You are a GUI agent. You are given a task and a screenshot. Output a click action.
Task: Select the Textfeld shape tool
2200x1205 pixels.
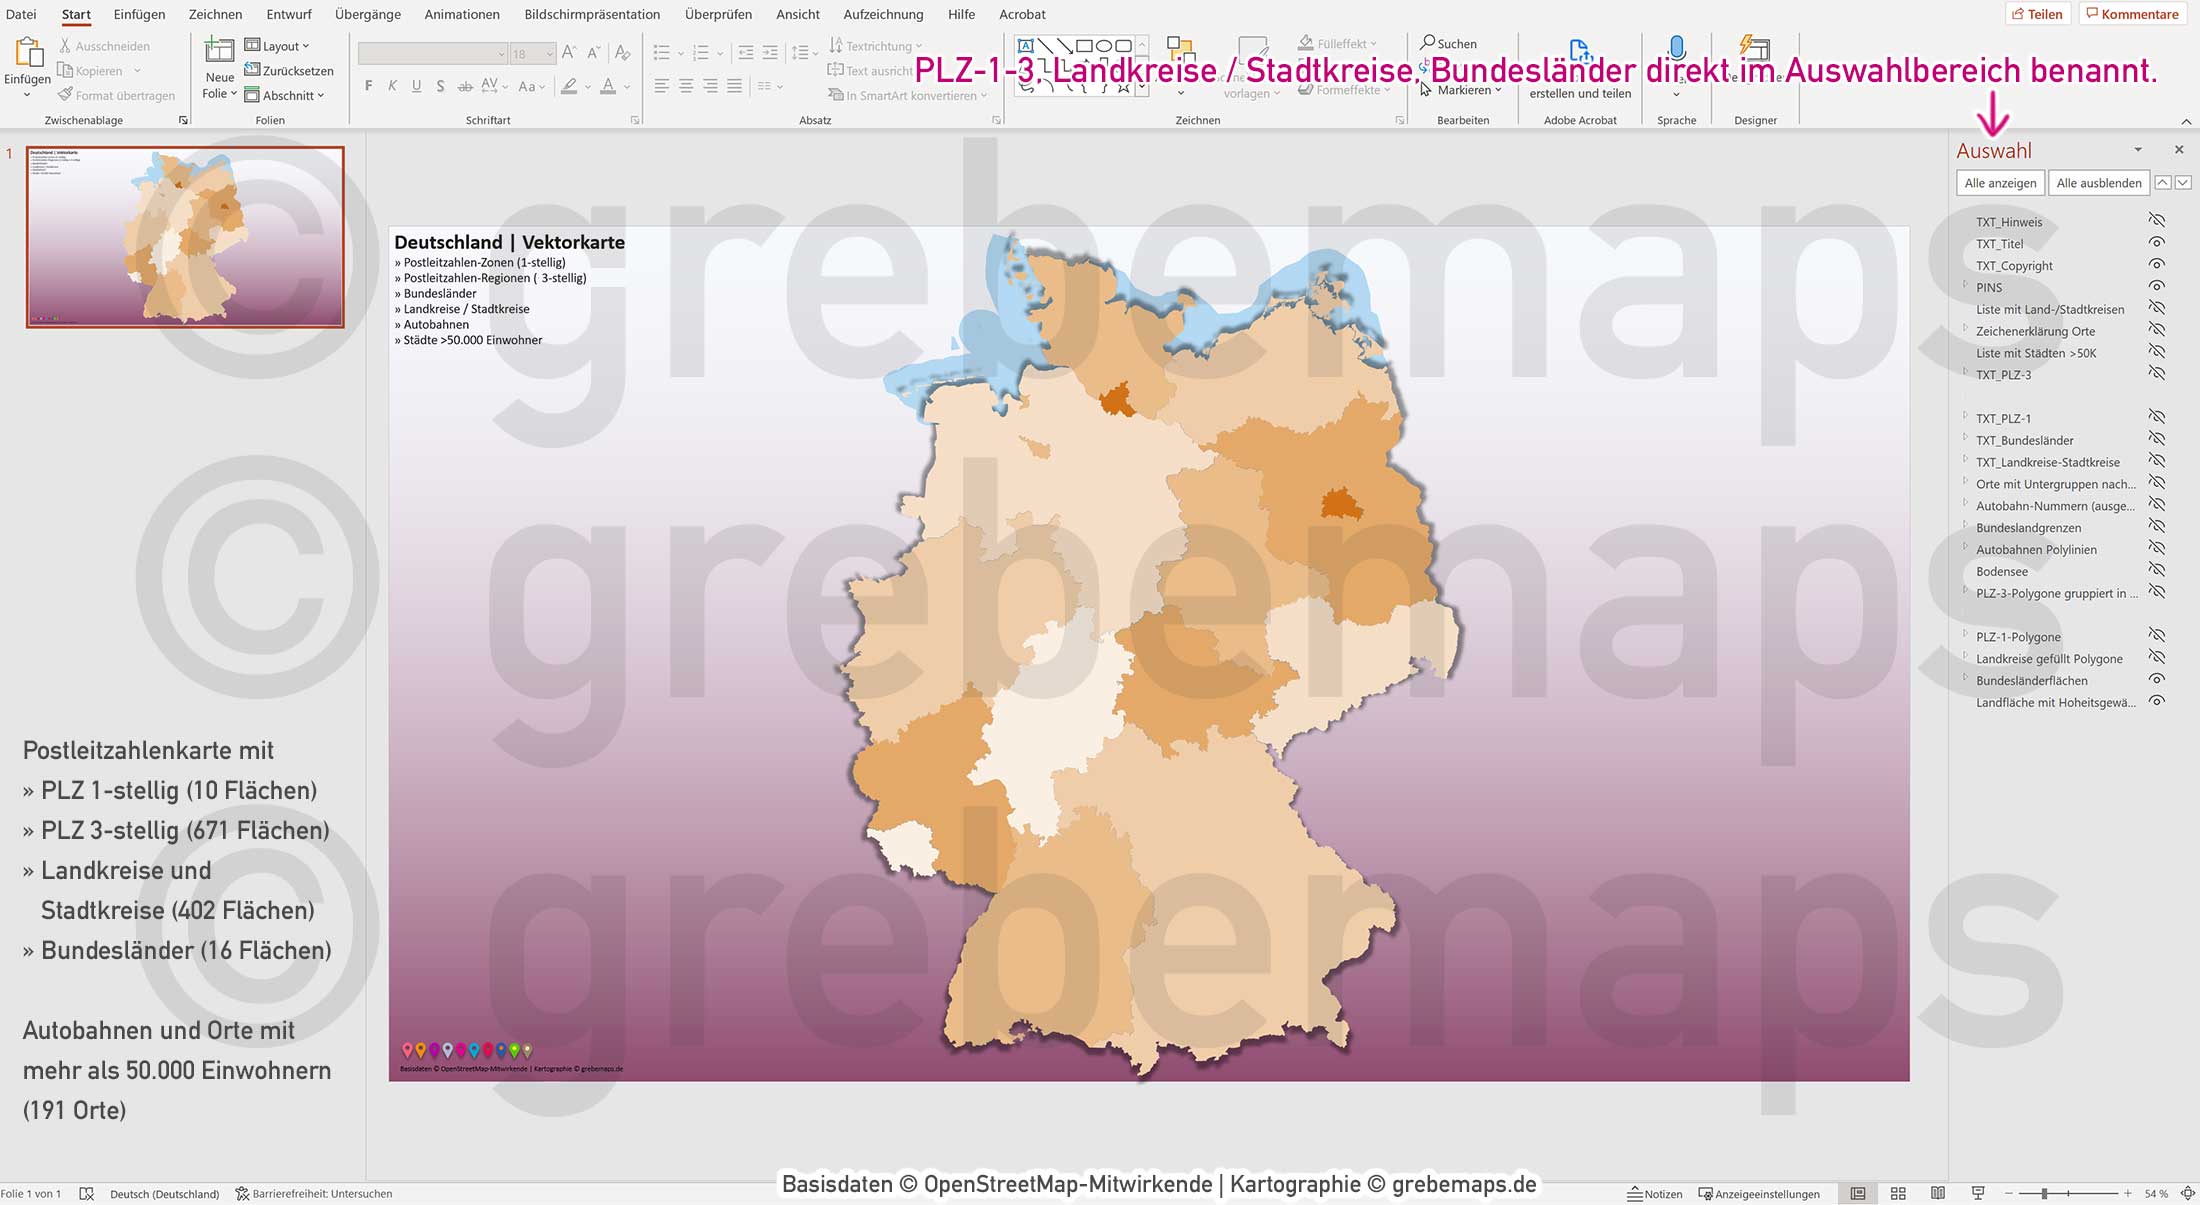click(1025, 45)
